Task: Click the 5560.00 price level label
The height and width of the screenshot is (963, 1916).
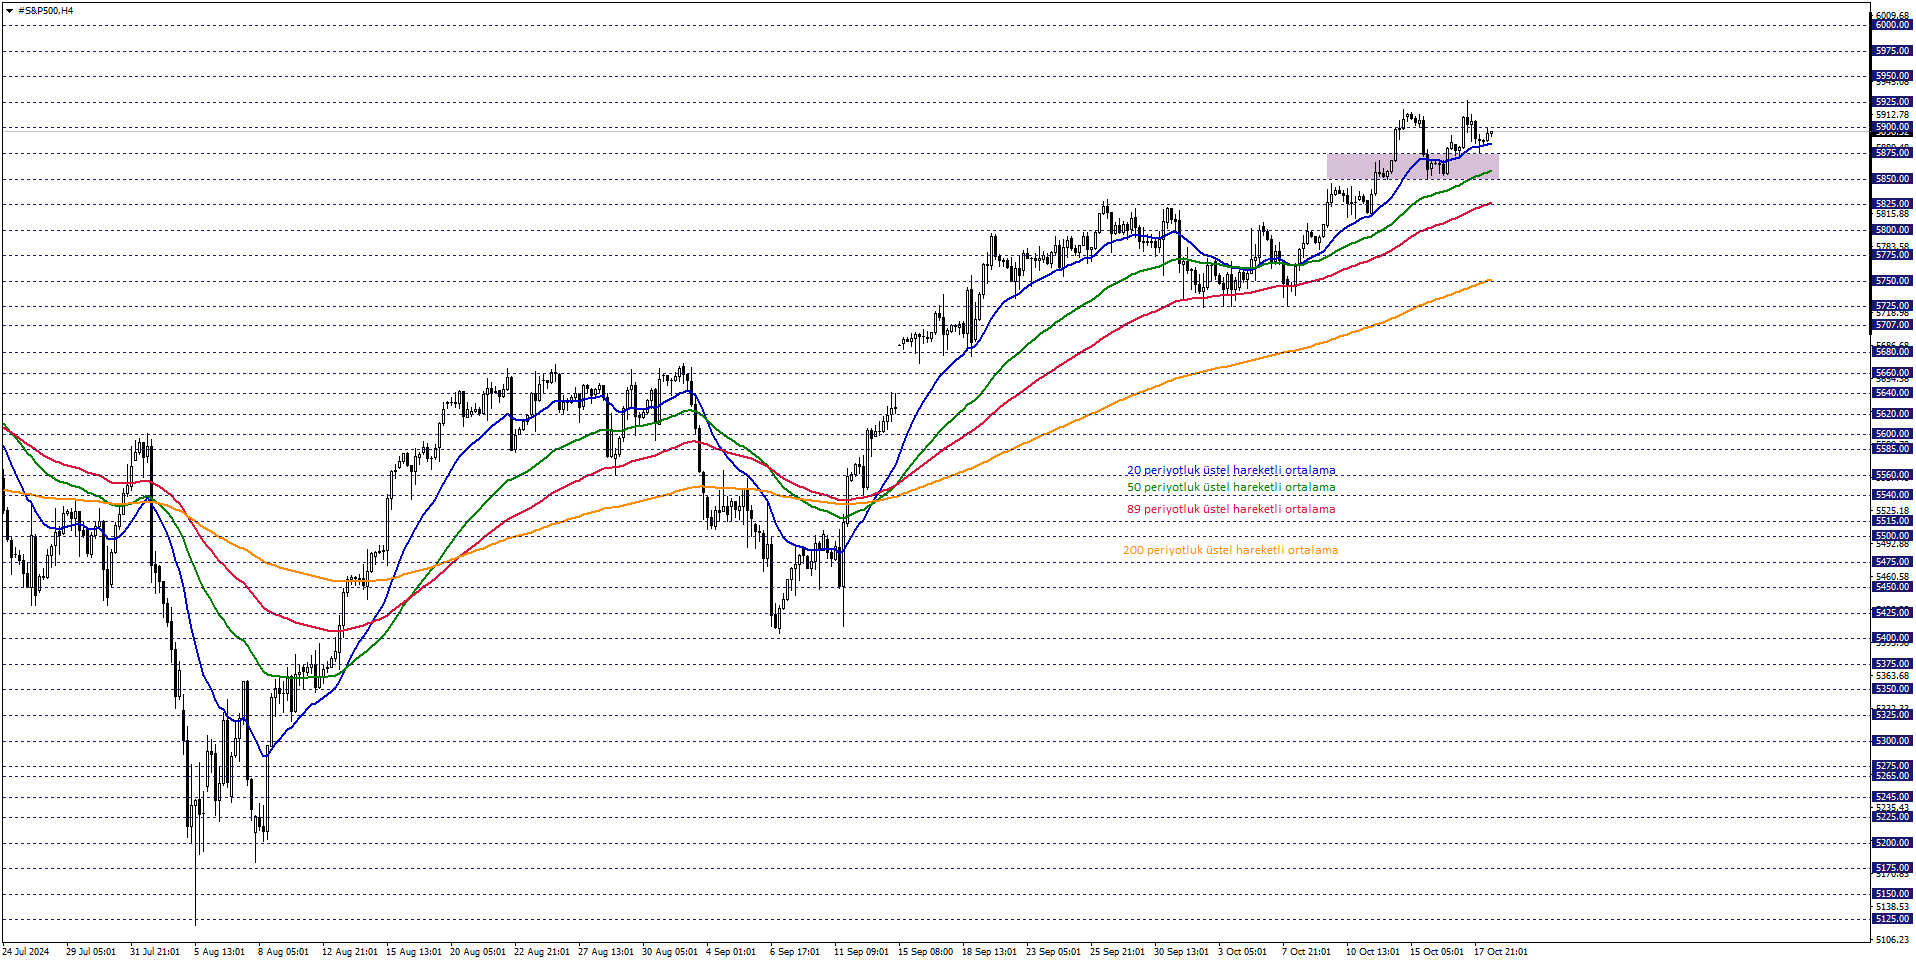Action: [x=1892, y=475]
